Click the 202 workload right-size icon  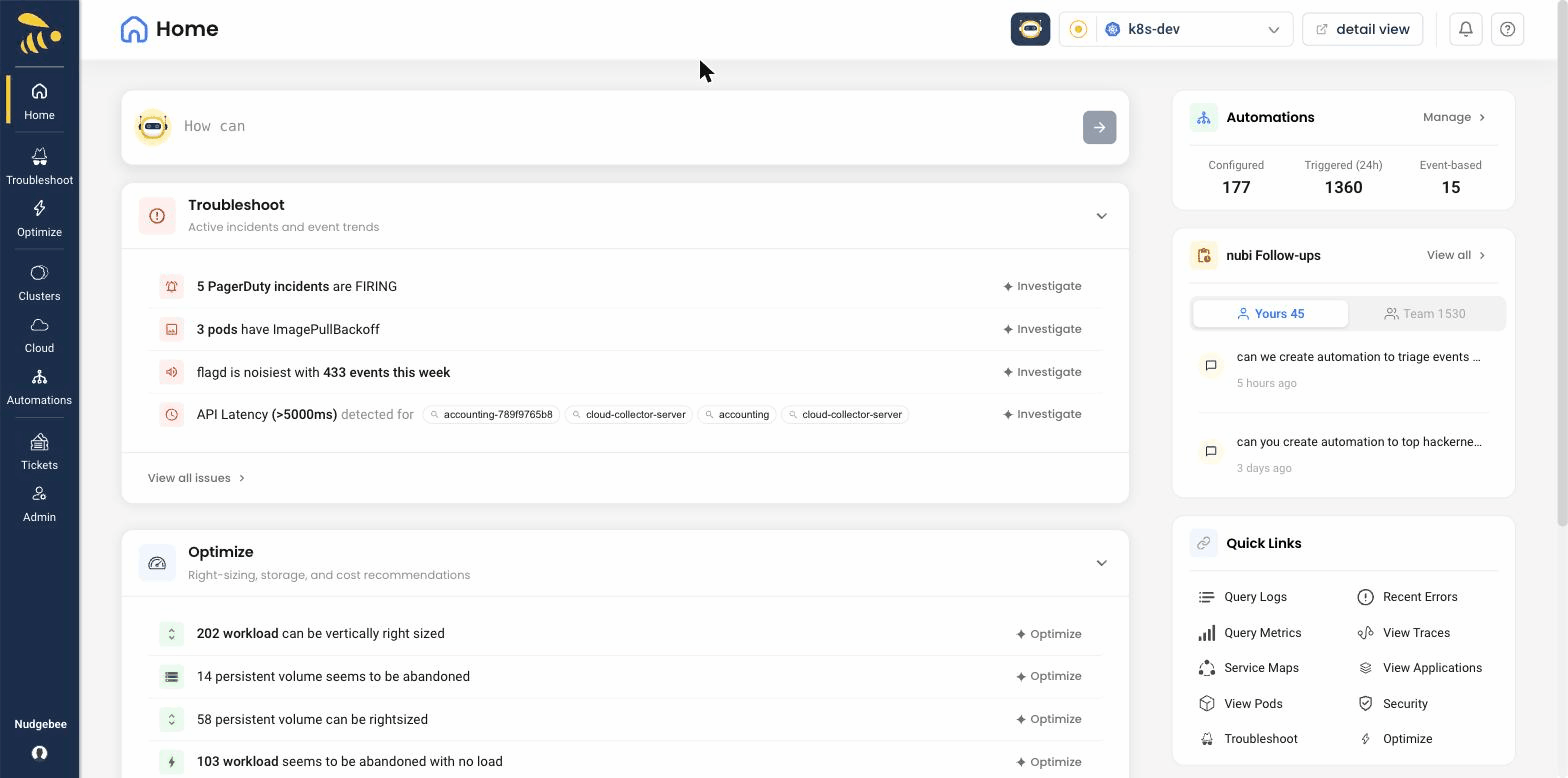click(171, 634)
